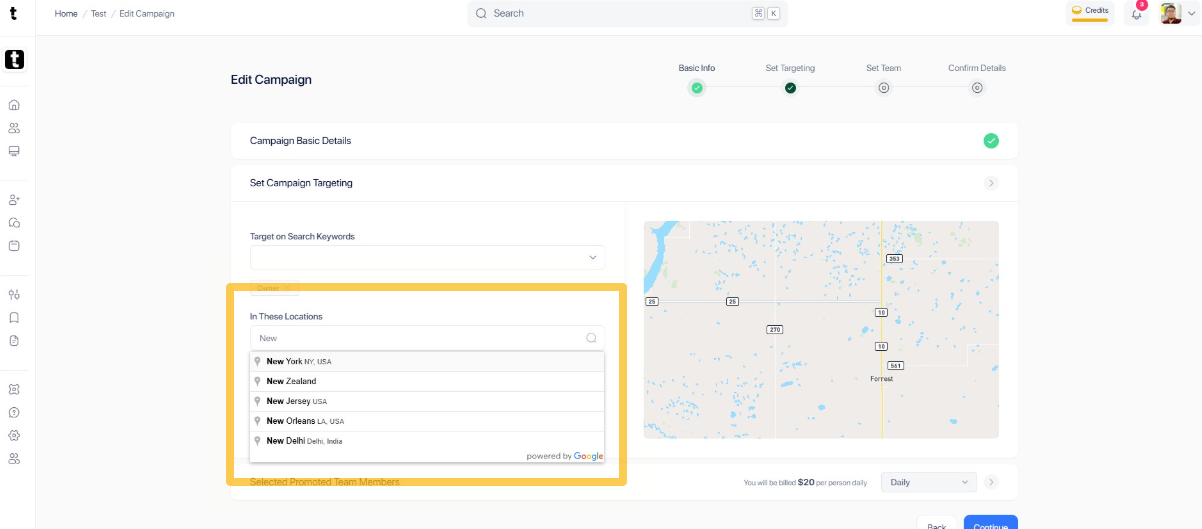Click the top Search field
Screen dimensions: 1202x529
pyautogui.click(x=627, y=14)
